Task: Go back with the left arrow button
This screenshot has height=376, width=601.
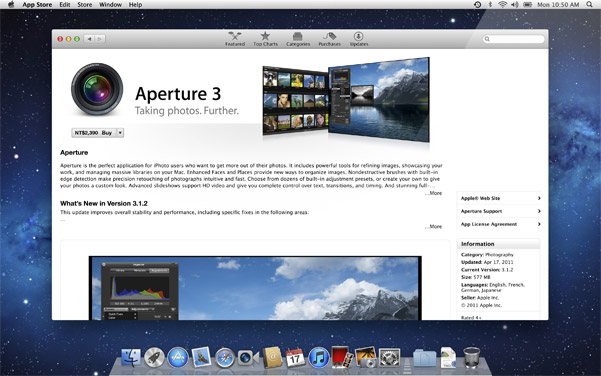Action: (89, 39)
